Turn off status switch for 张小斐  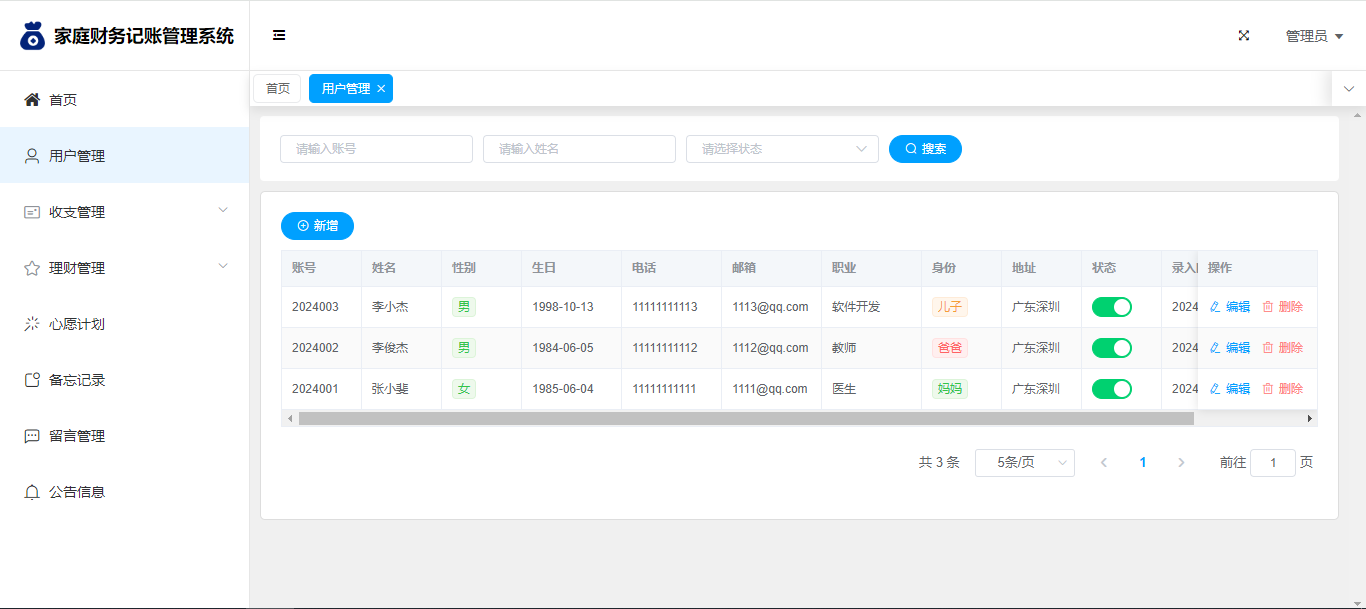click(x=1111, y=389)
